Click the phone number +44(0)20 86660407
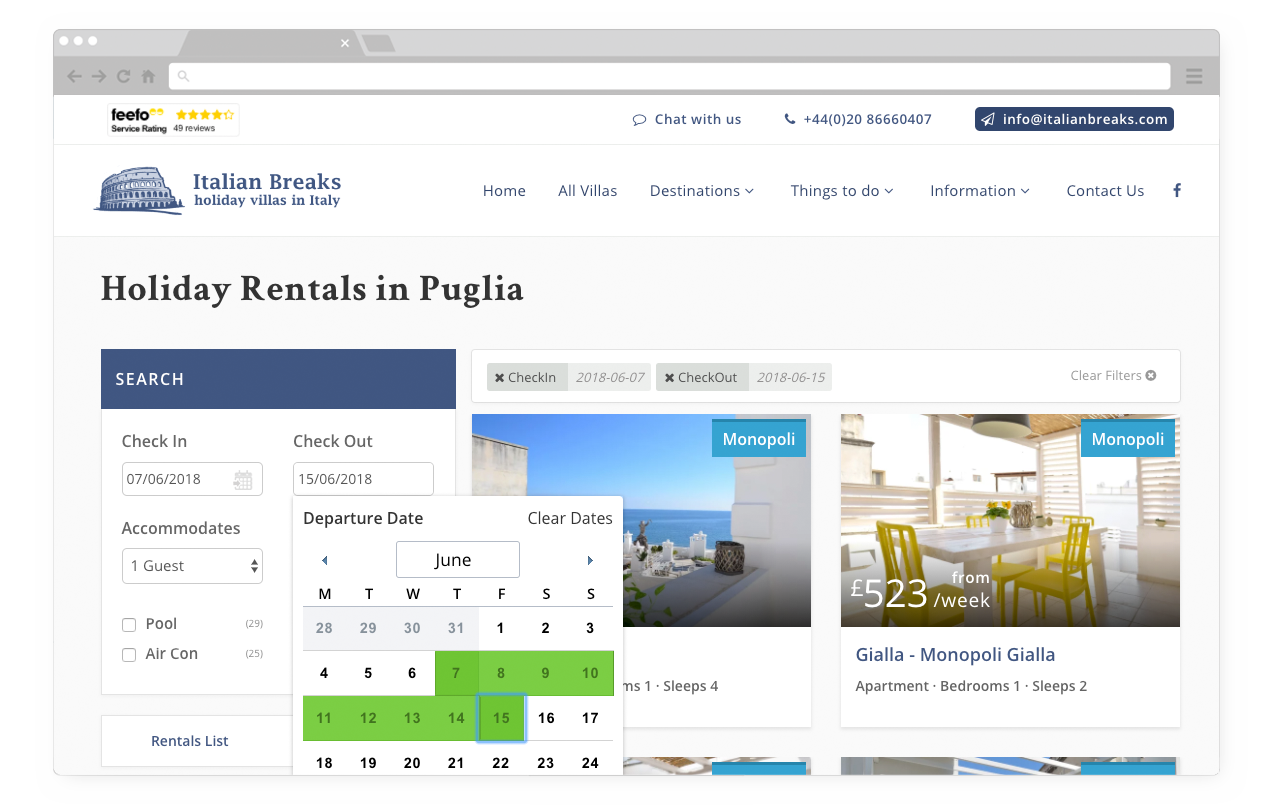This screenshot has height=807, width=1273. 859,119
